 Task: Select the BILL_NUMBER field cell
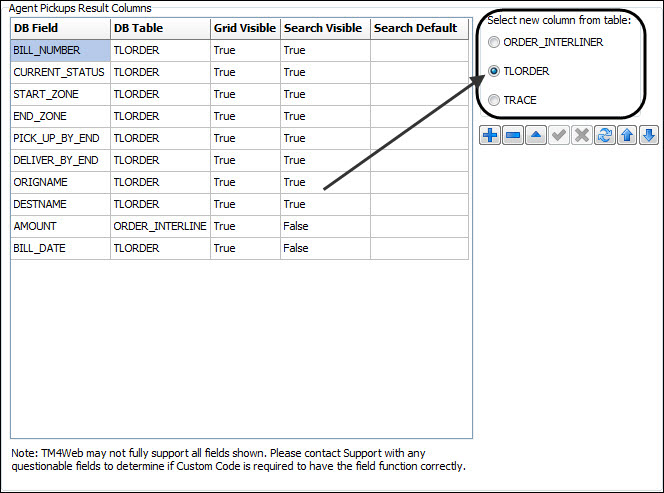[x=61, y=50]
